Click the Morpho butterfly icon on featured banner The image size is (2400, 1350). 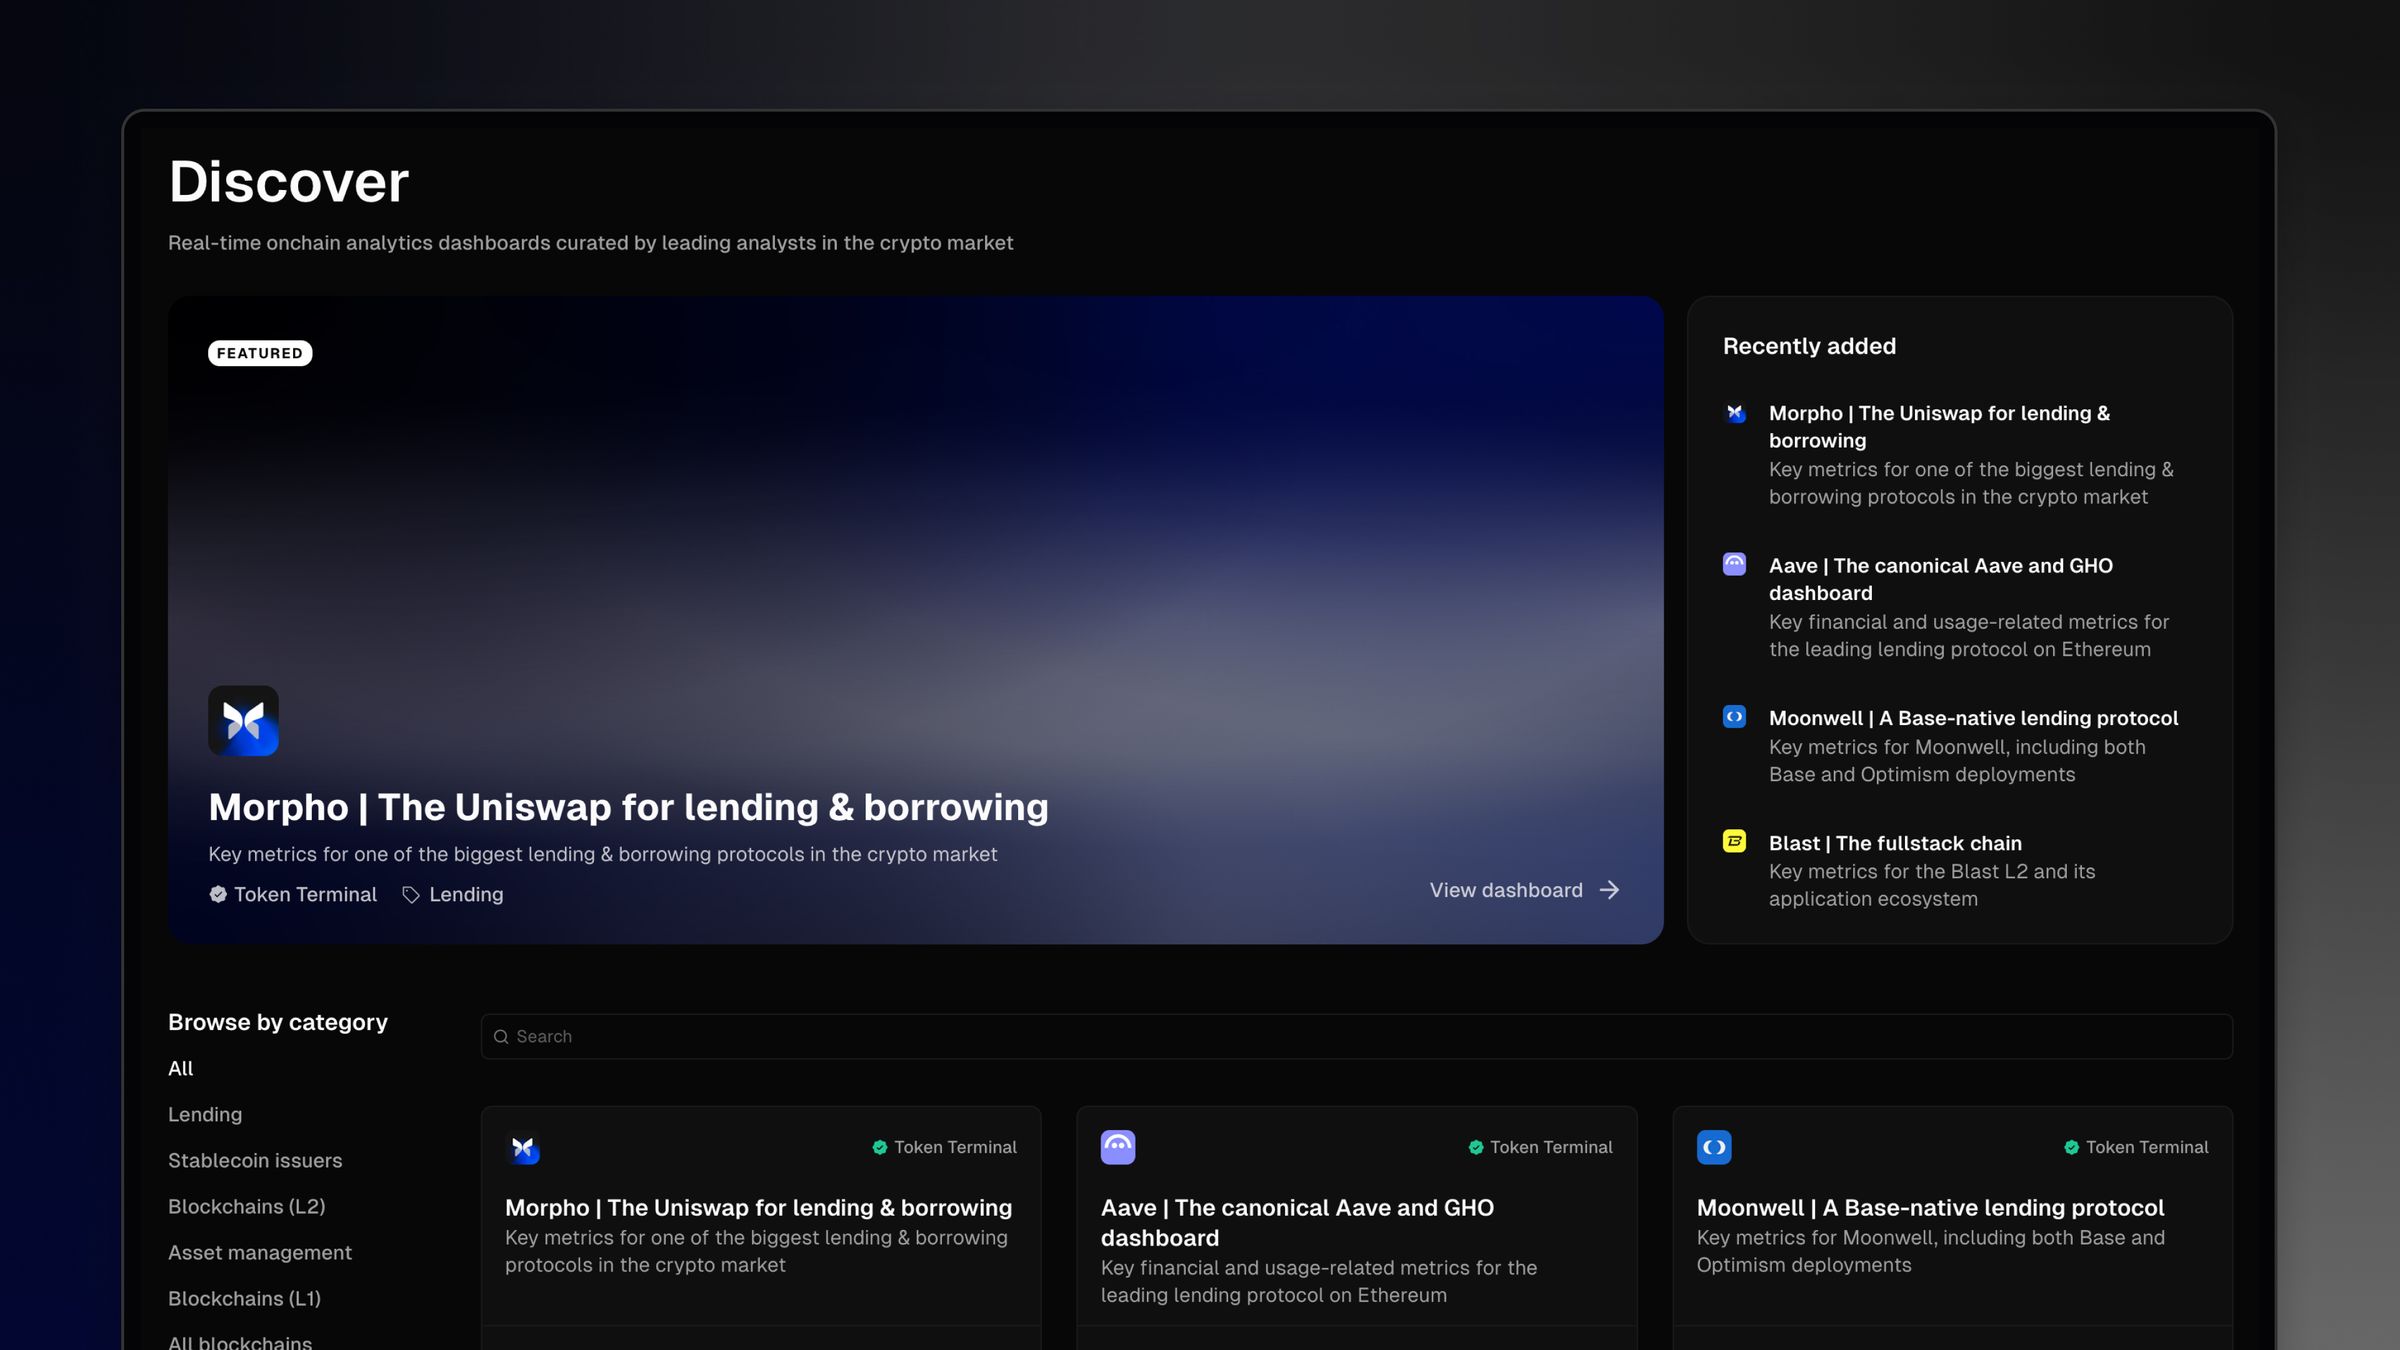(x=243, y=720)
